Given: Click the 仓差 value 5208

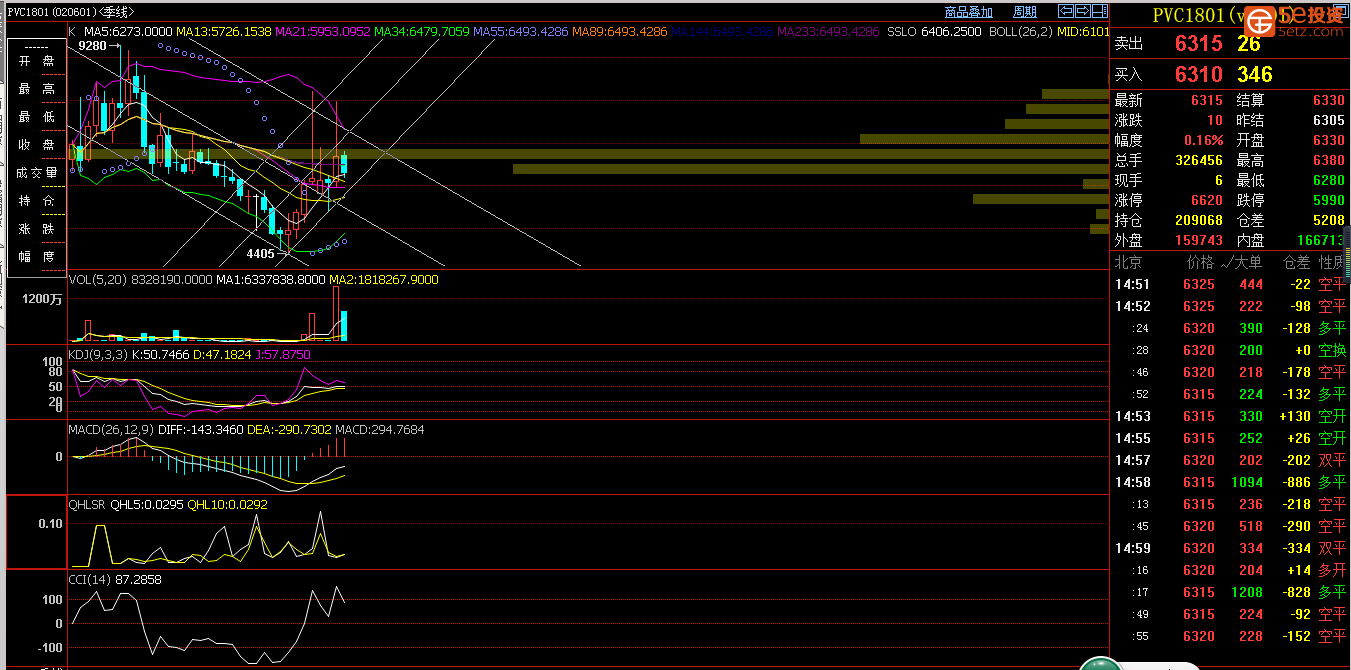Looking at the screenshot, I should pos(1329,220).
